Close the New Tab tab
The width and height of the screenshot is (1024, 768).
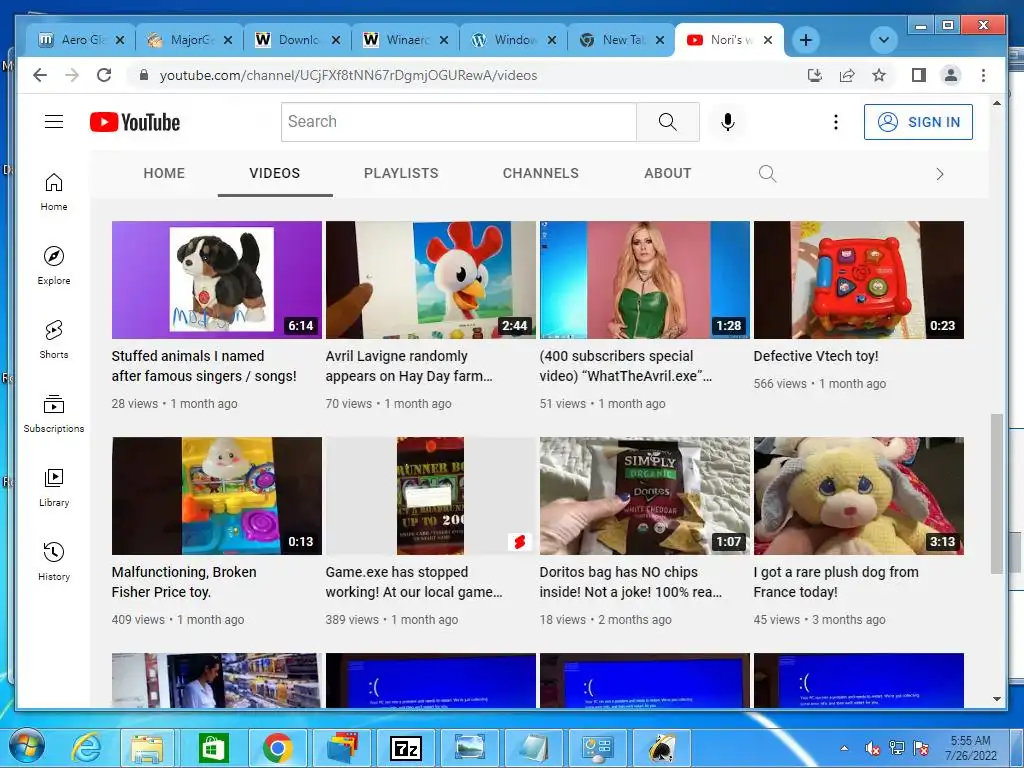click(x=660, y=40)
